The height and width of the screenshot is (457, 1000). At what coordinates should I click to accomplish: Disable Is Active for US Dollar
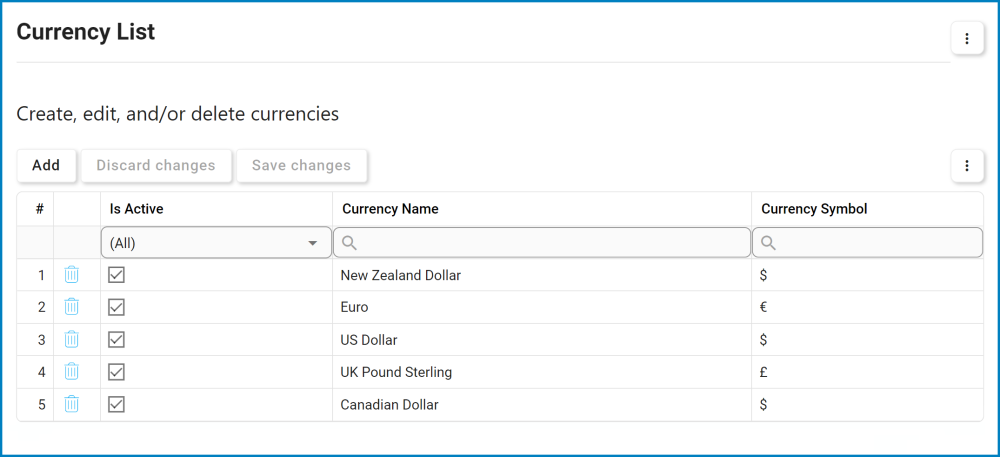(116, 340)
